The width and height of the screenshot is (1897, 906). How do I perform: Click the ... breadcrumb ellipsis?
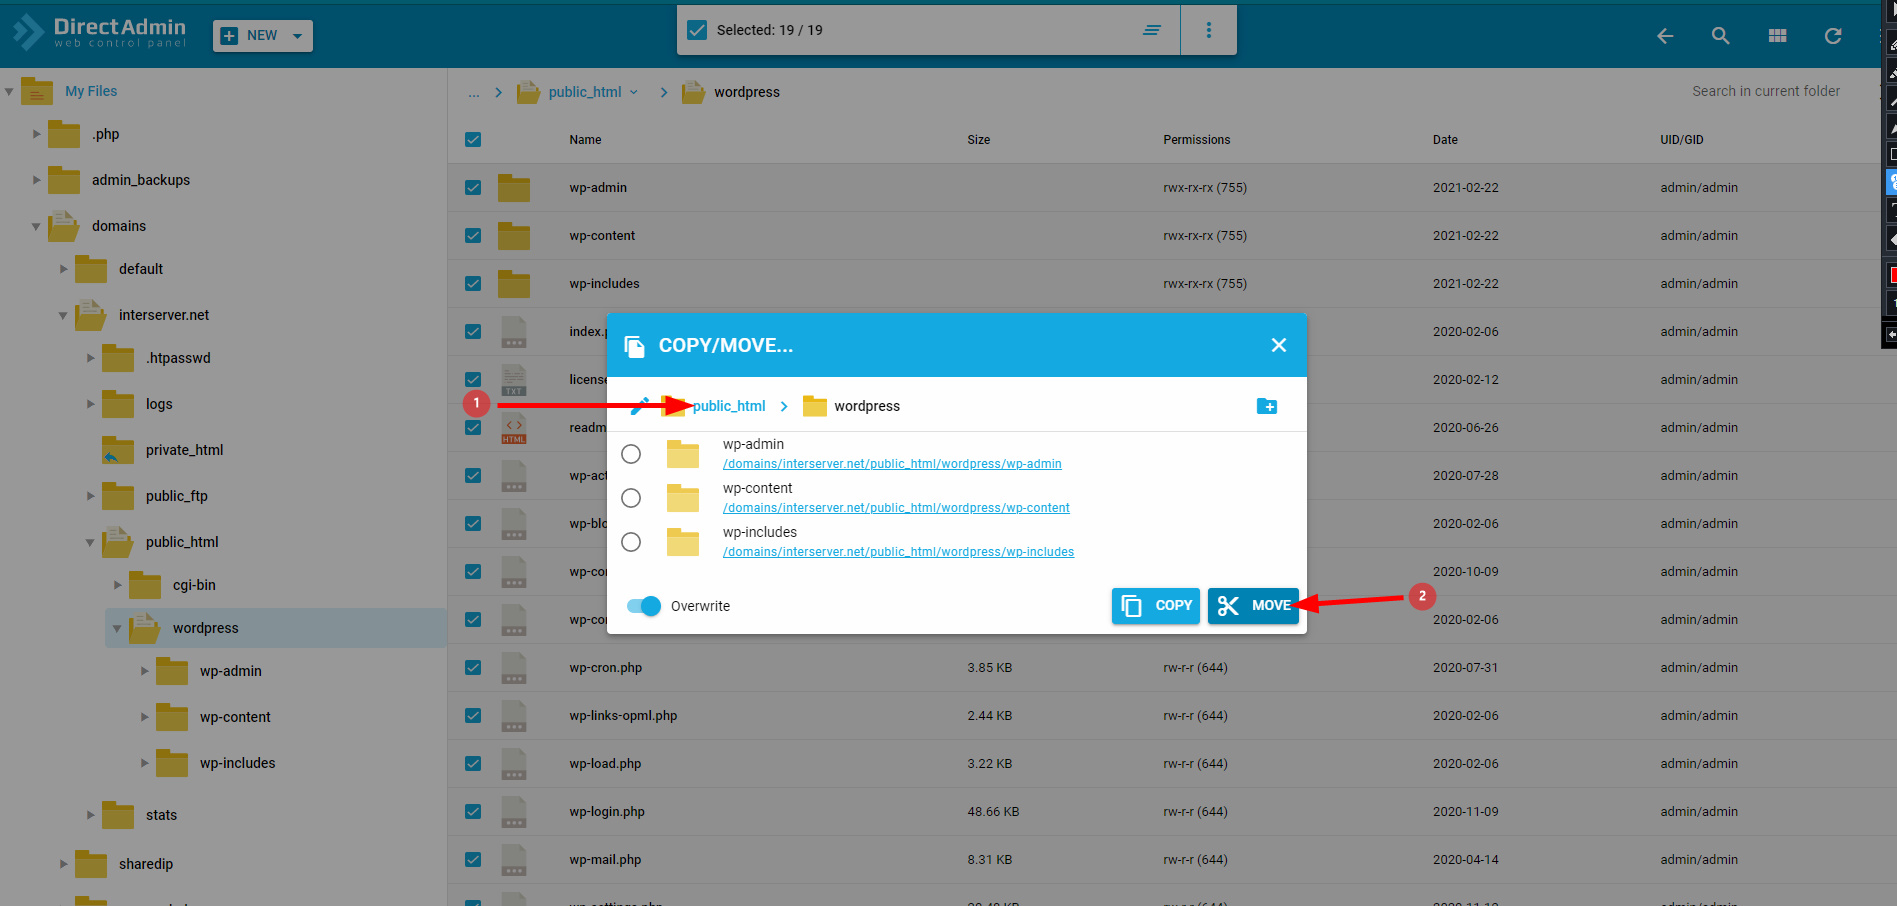click(x=474, y=92)
